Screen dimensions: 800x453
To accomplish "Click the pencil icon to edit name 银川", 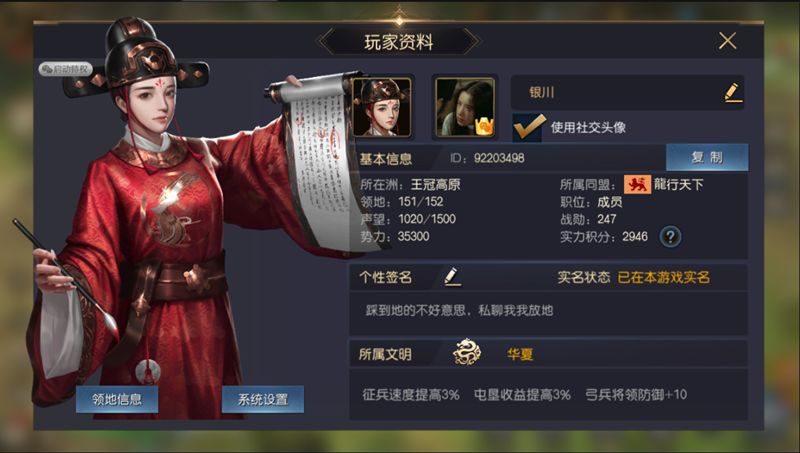I will [733, 92].
